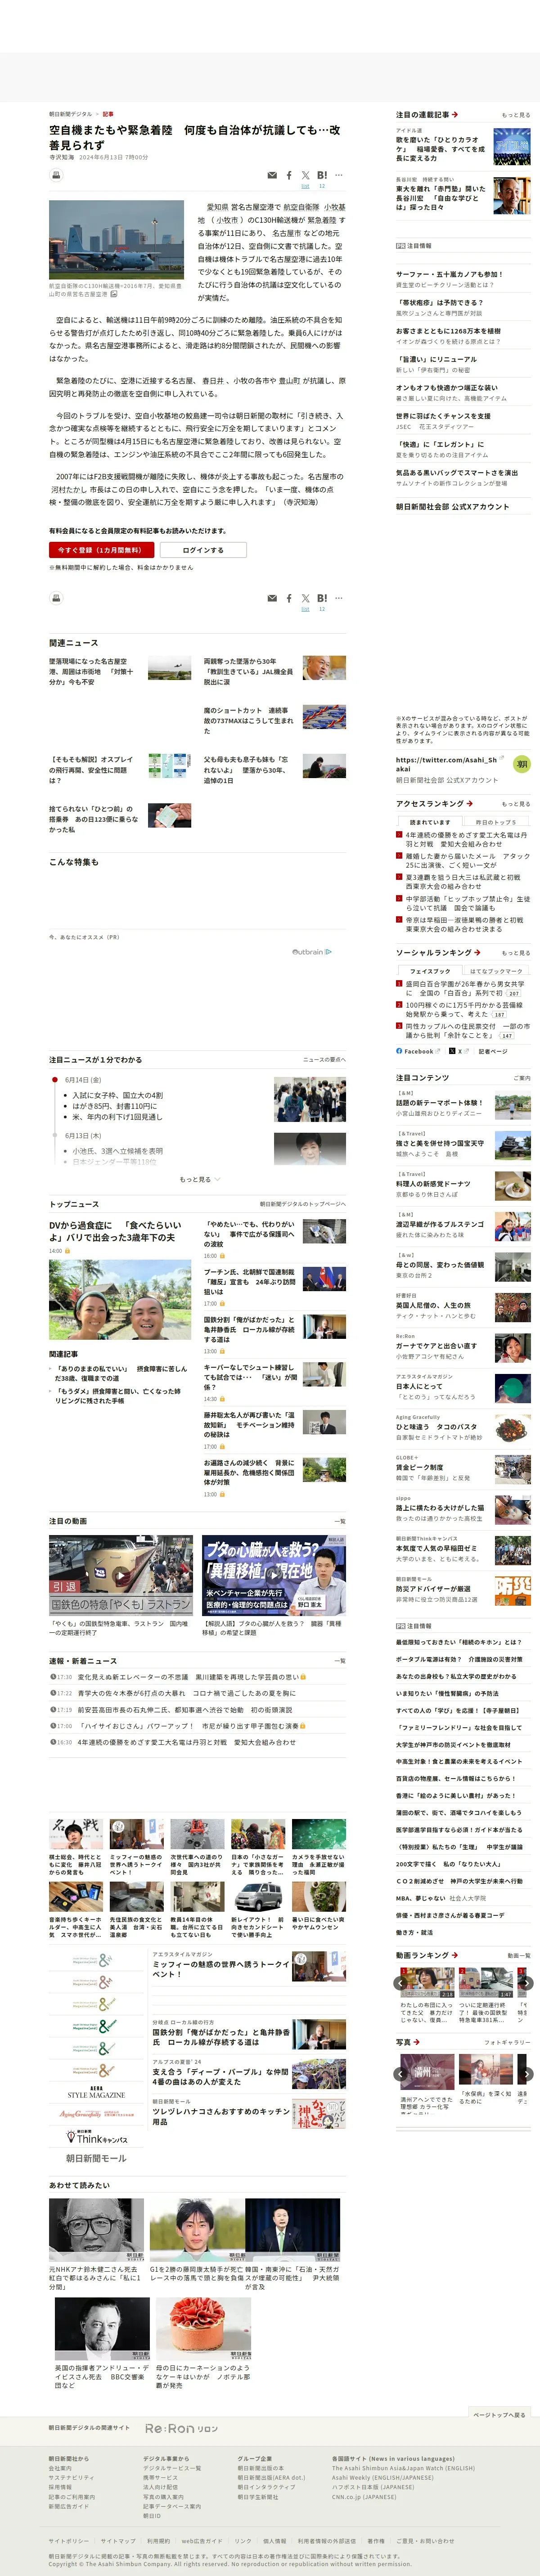The height and width of the screenshot is (2576, 540).
Task: Click the print icon above the article
Action: click(56, 175)
